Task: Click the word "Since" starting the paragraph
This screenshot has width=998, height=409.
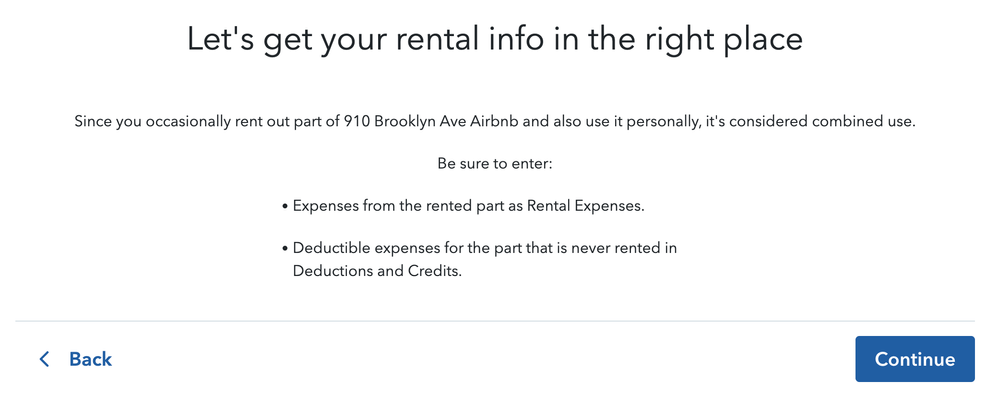Action: [95, 122]
